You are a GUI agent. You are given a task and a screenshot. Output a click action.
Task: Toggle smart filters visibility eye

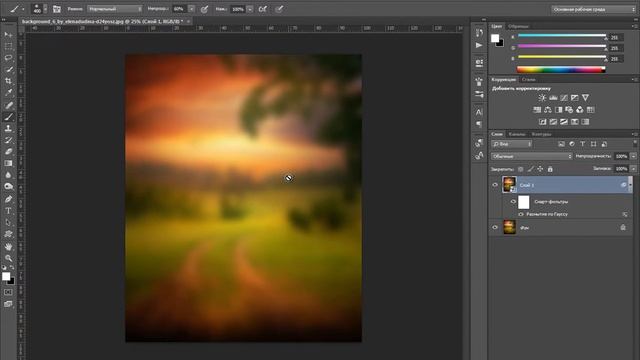(x=513, y=202)
